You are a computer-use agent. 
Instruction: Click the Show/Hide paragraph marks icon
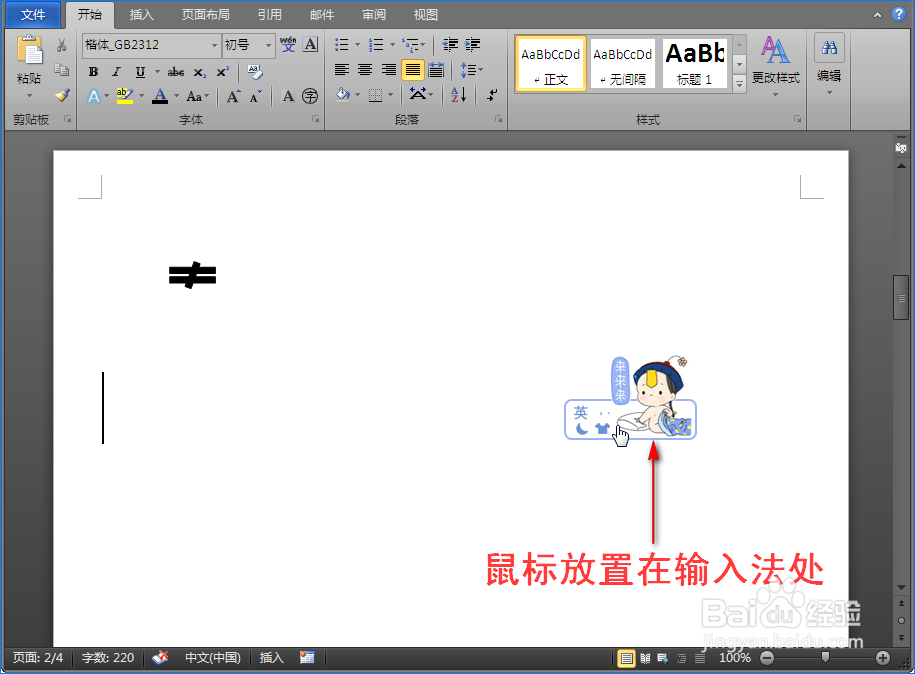[490, 96]
